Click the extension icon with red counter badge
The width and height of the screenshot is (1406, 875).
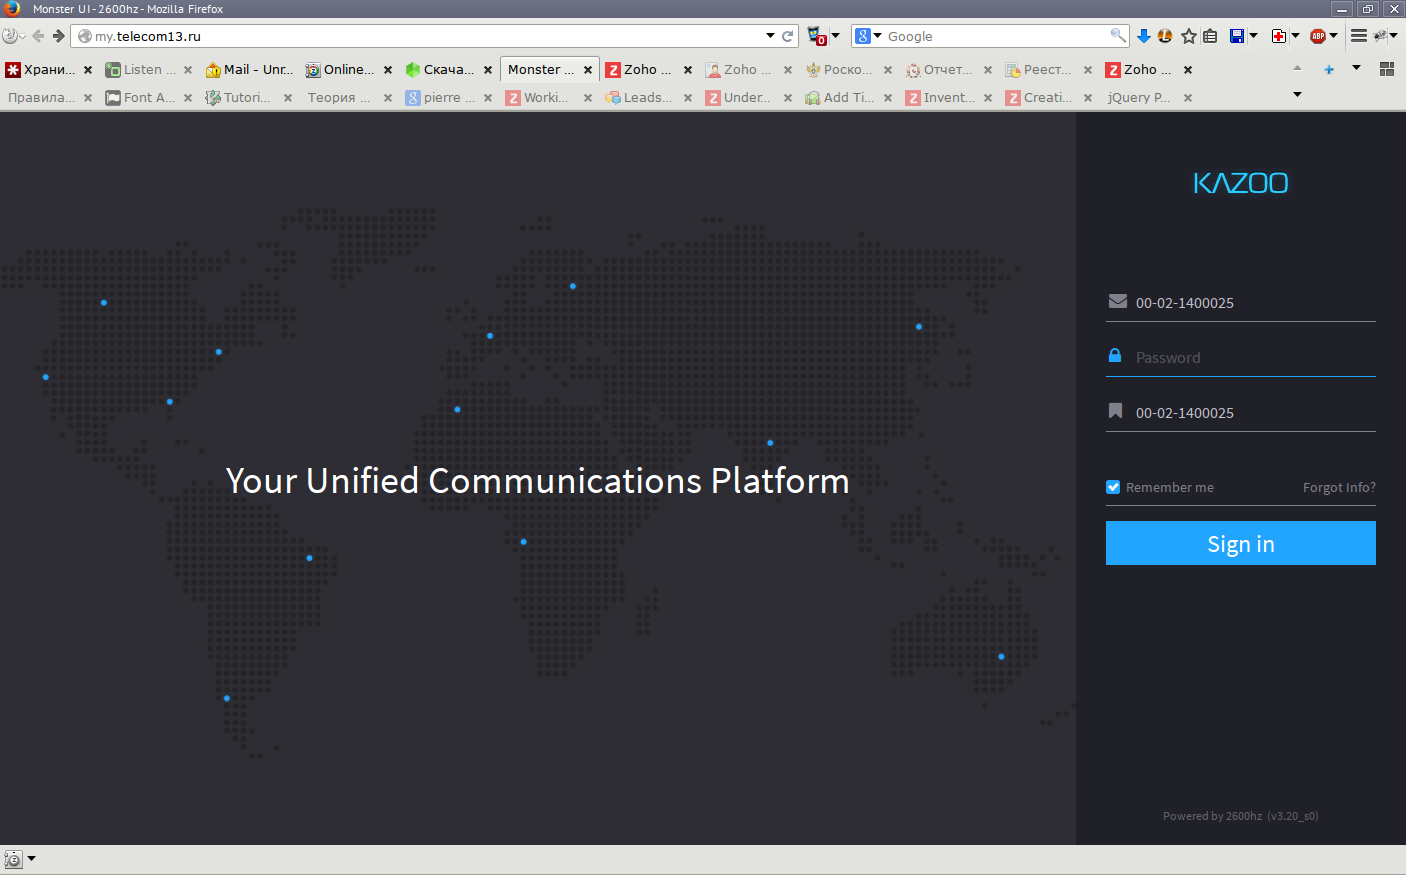coord(816,36)
